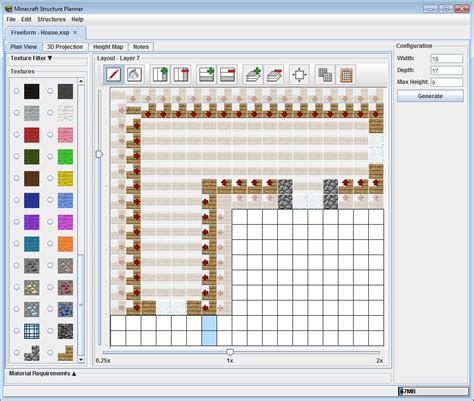The width and height of the screenshot is (474, 401).
Task: Pick the gold ore texture swatch
Action: pos(32,287)
